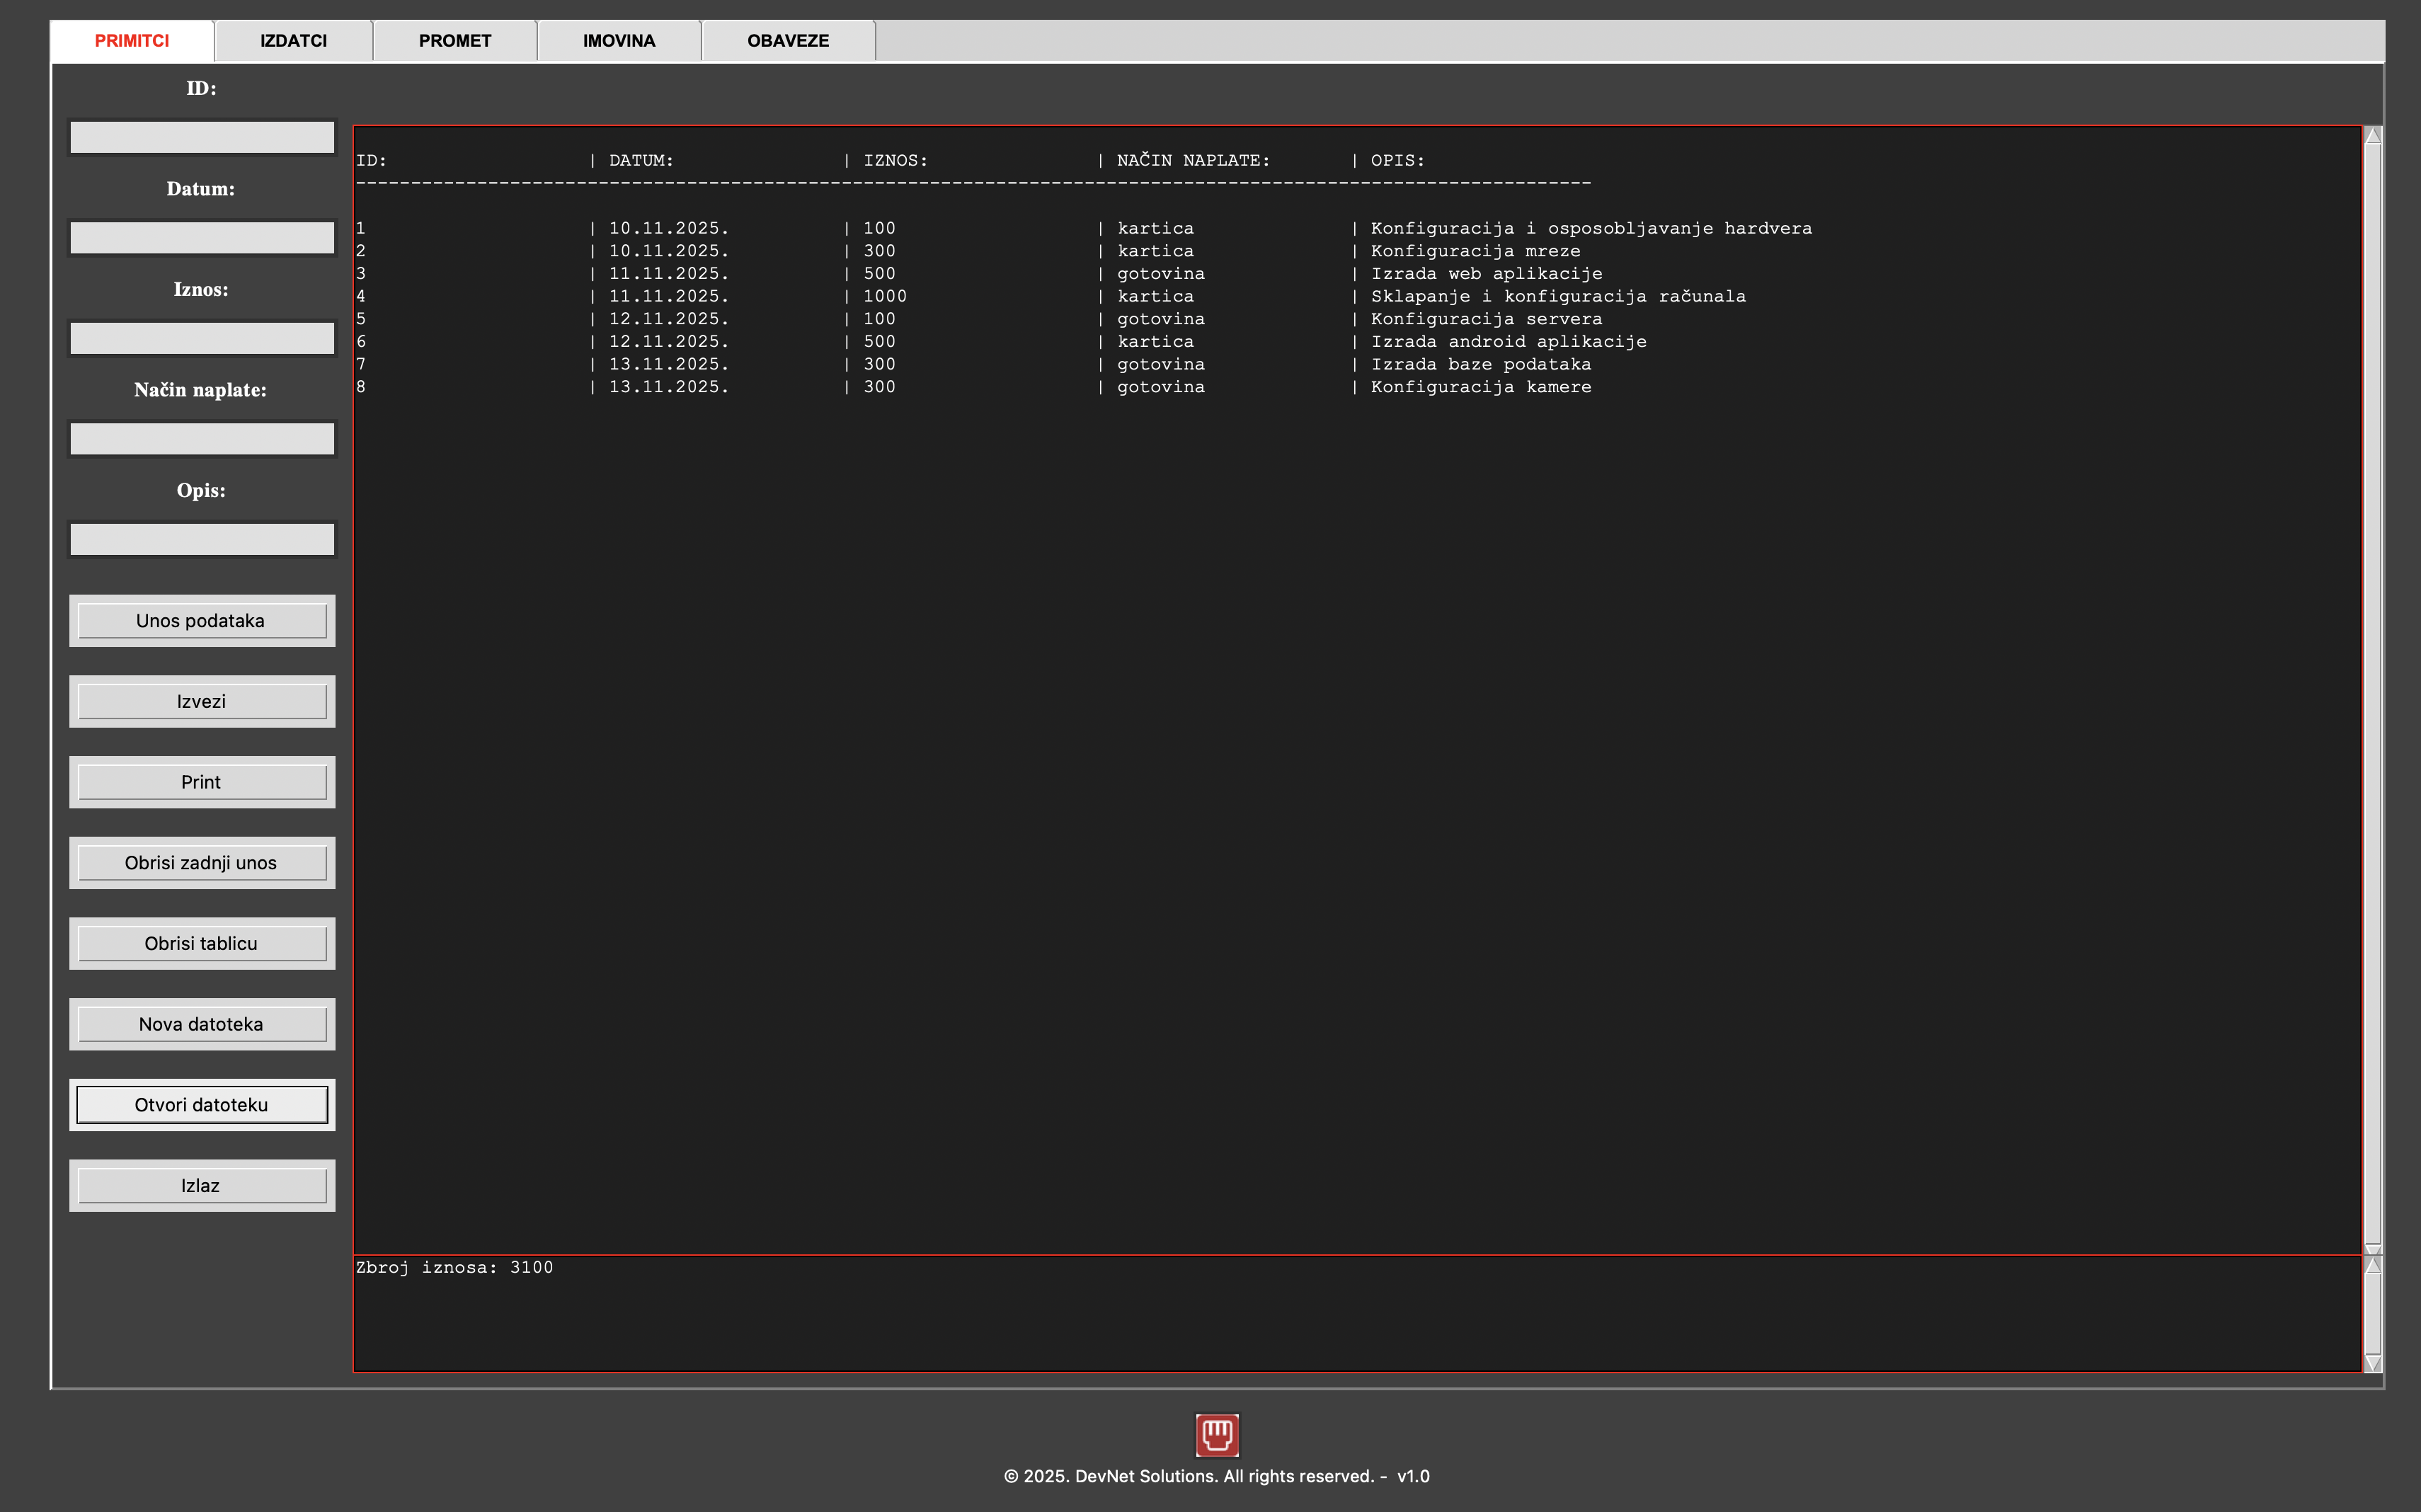Viewport: 2421px width, 1512px height.
Task: Exit using the Izlaz button
Action: [x=202, y=1186]
